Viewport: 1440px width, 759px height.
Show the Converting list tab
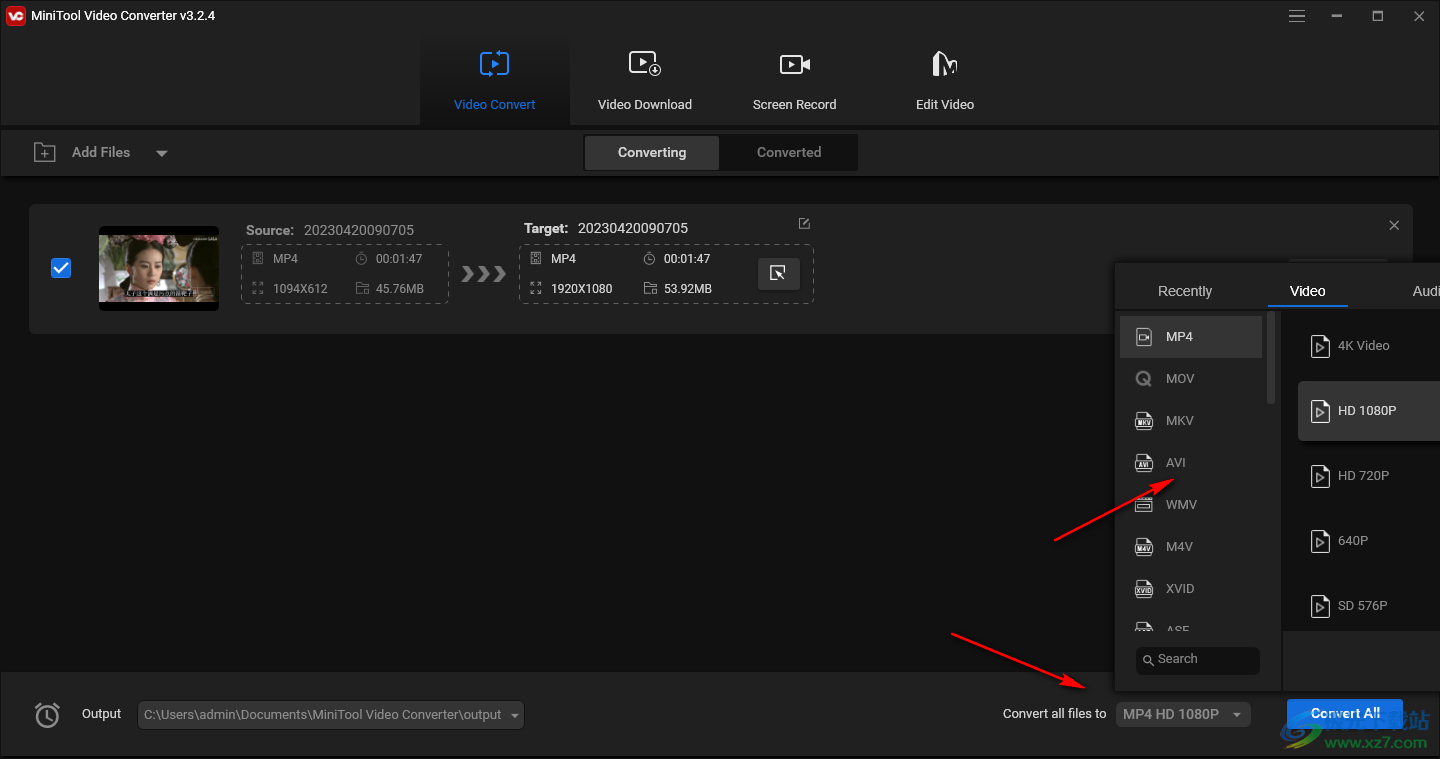[652, 153]
